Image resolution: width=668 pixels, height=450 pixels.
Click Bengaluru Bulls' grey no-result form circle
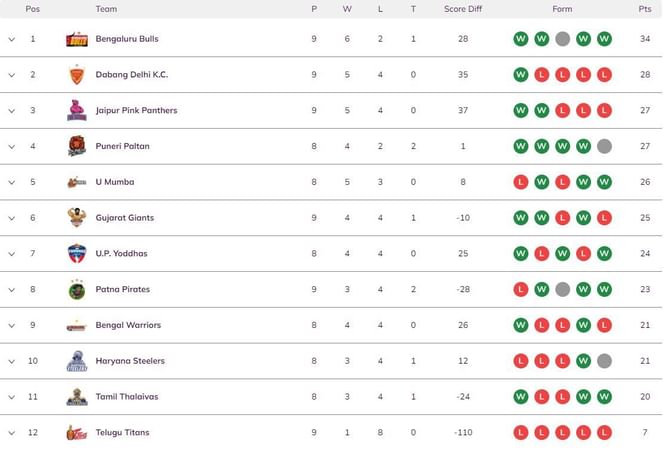563,39
